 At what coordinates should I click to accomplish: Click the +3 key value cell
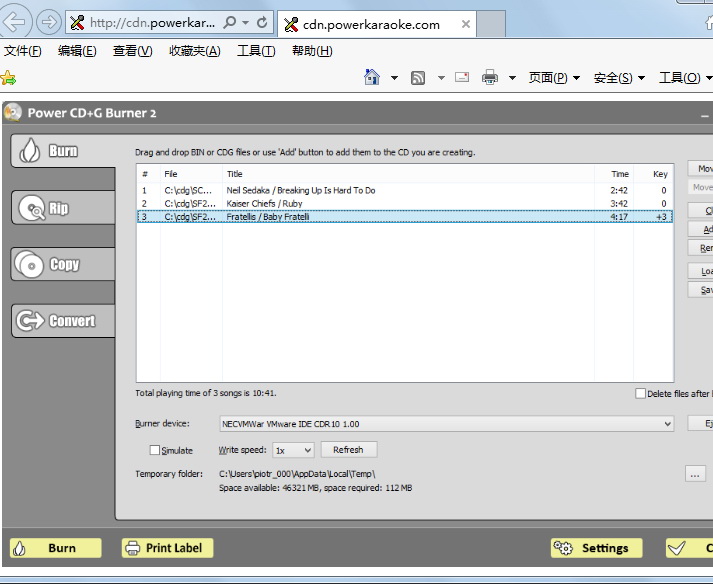661,217
